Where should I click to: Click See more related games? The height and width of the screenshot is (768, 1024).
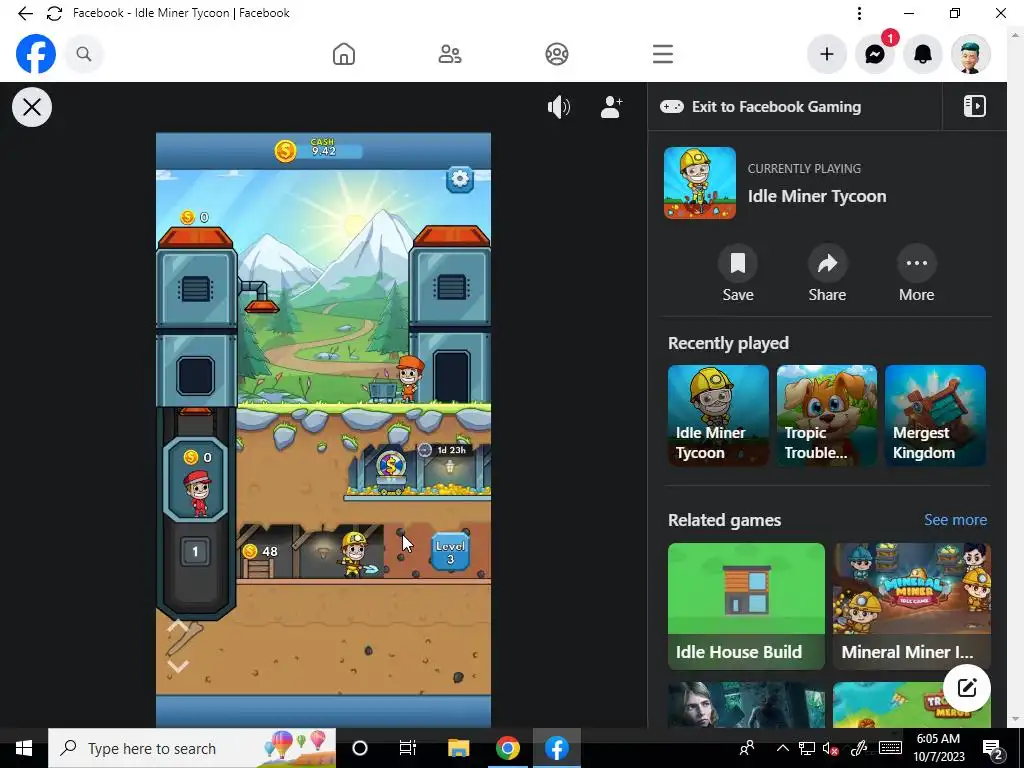(x=955, y=520)
